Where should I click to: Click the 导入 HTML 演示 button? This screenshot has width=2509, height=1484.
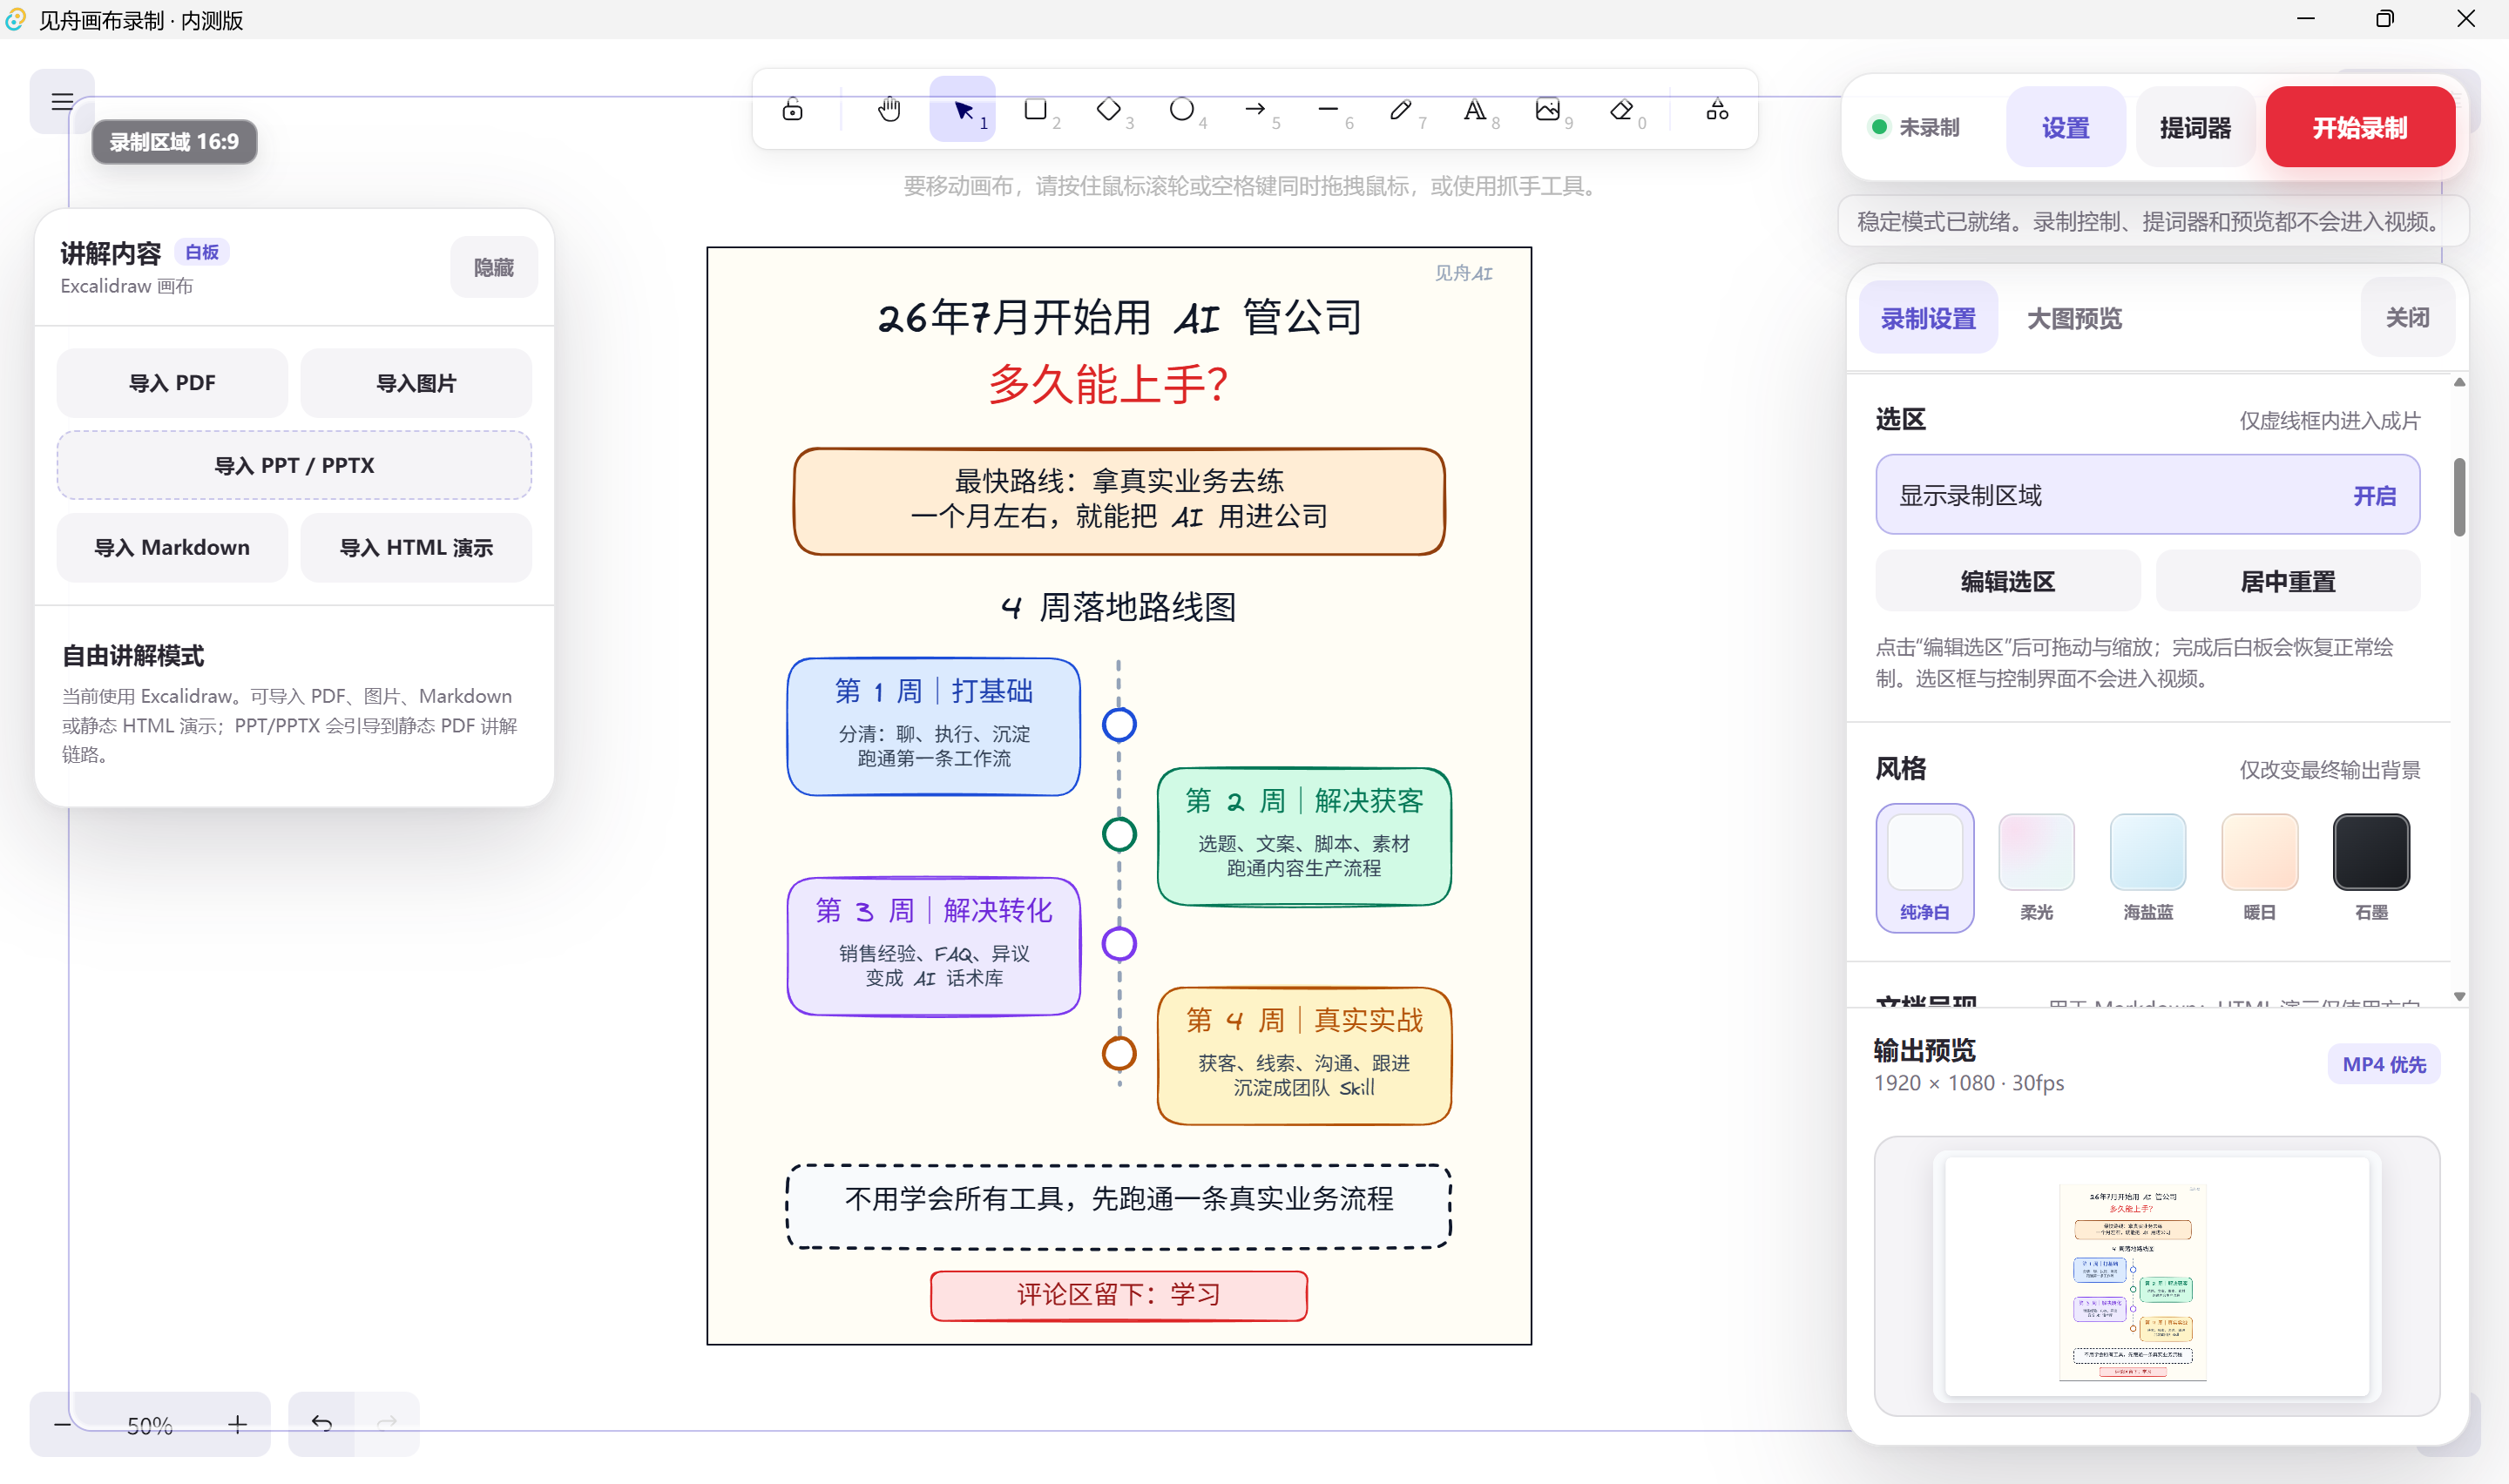pos(416,547)
